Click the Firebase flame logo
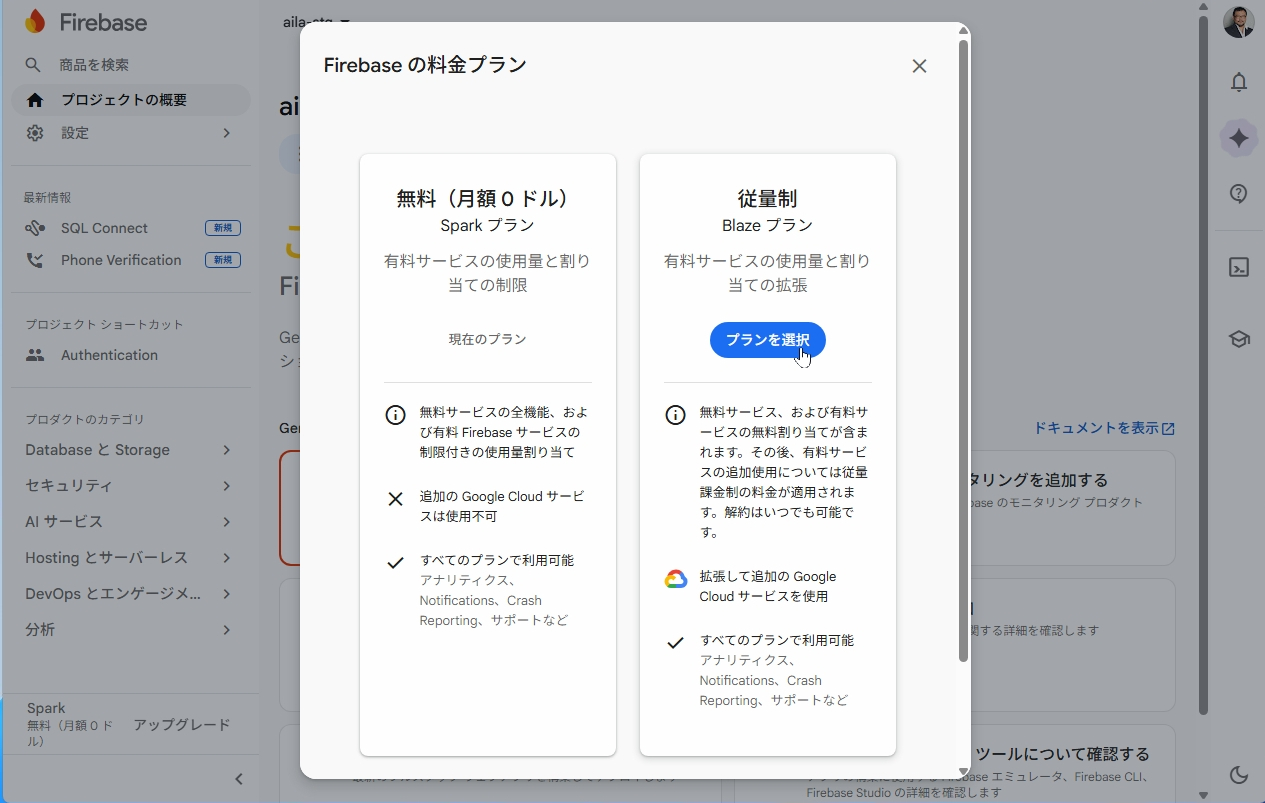 pos(35,21)
